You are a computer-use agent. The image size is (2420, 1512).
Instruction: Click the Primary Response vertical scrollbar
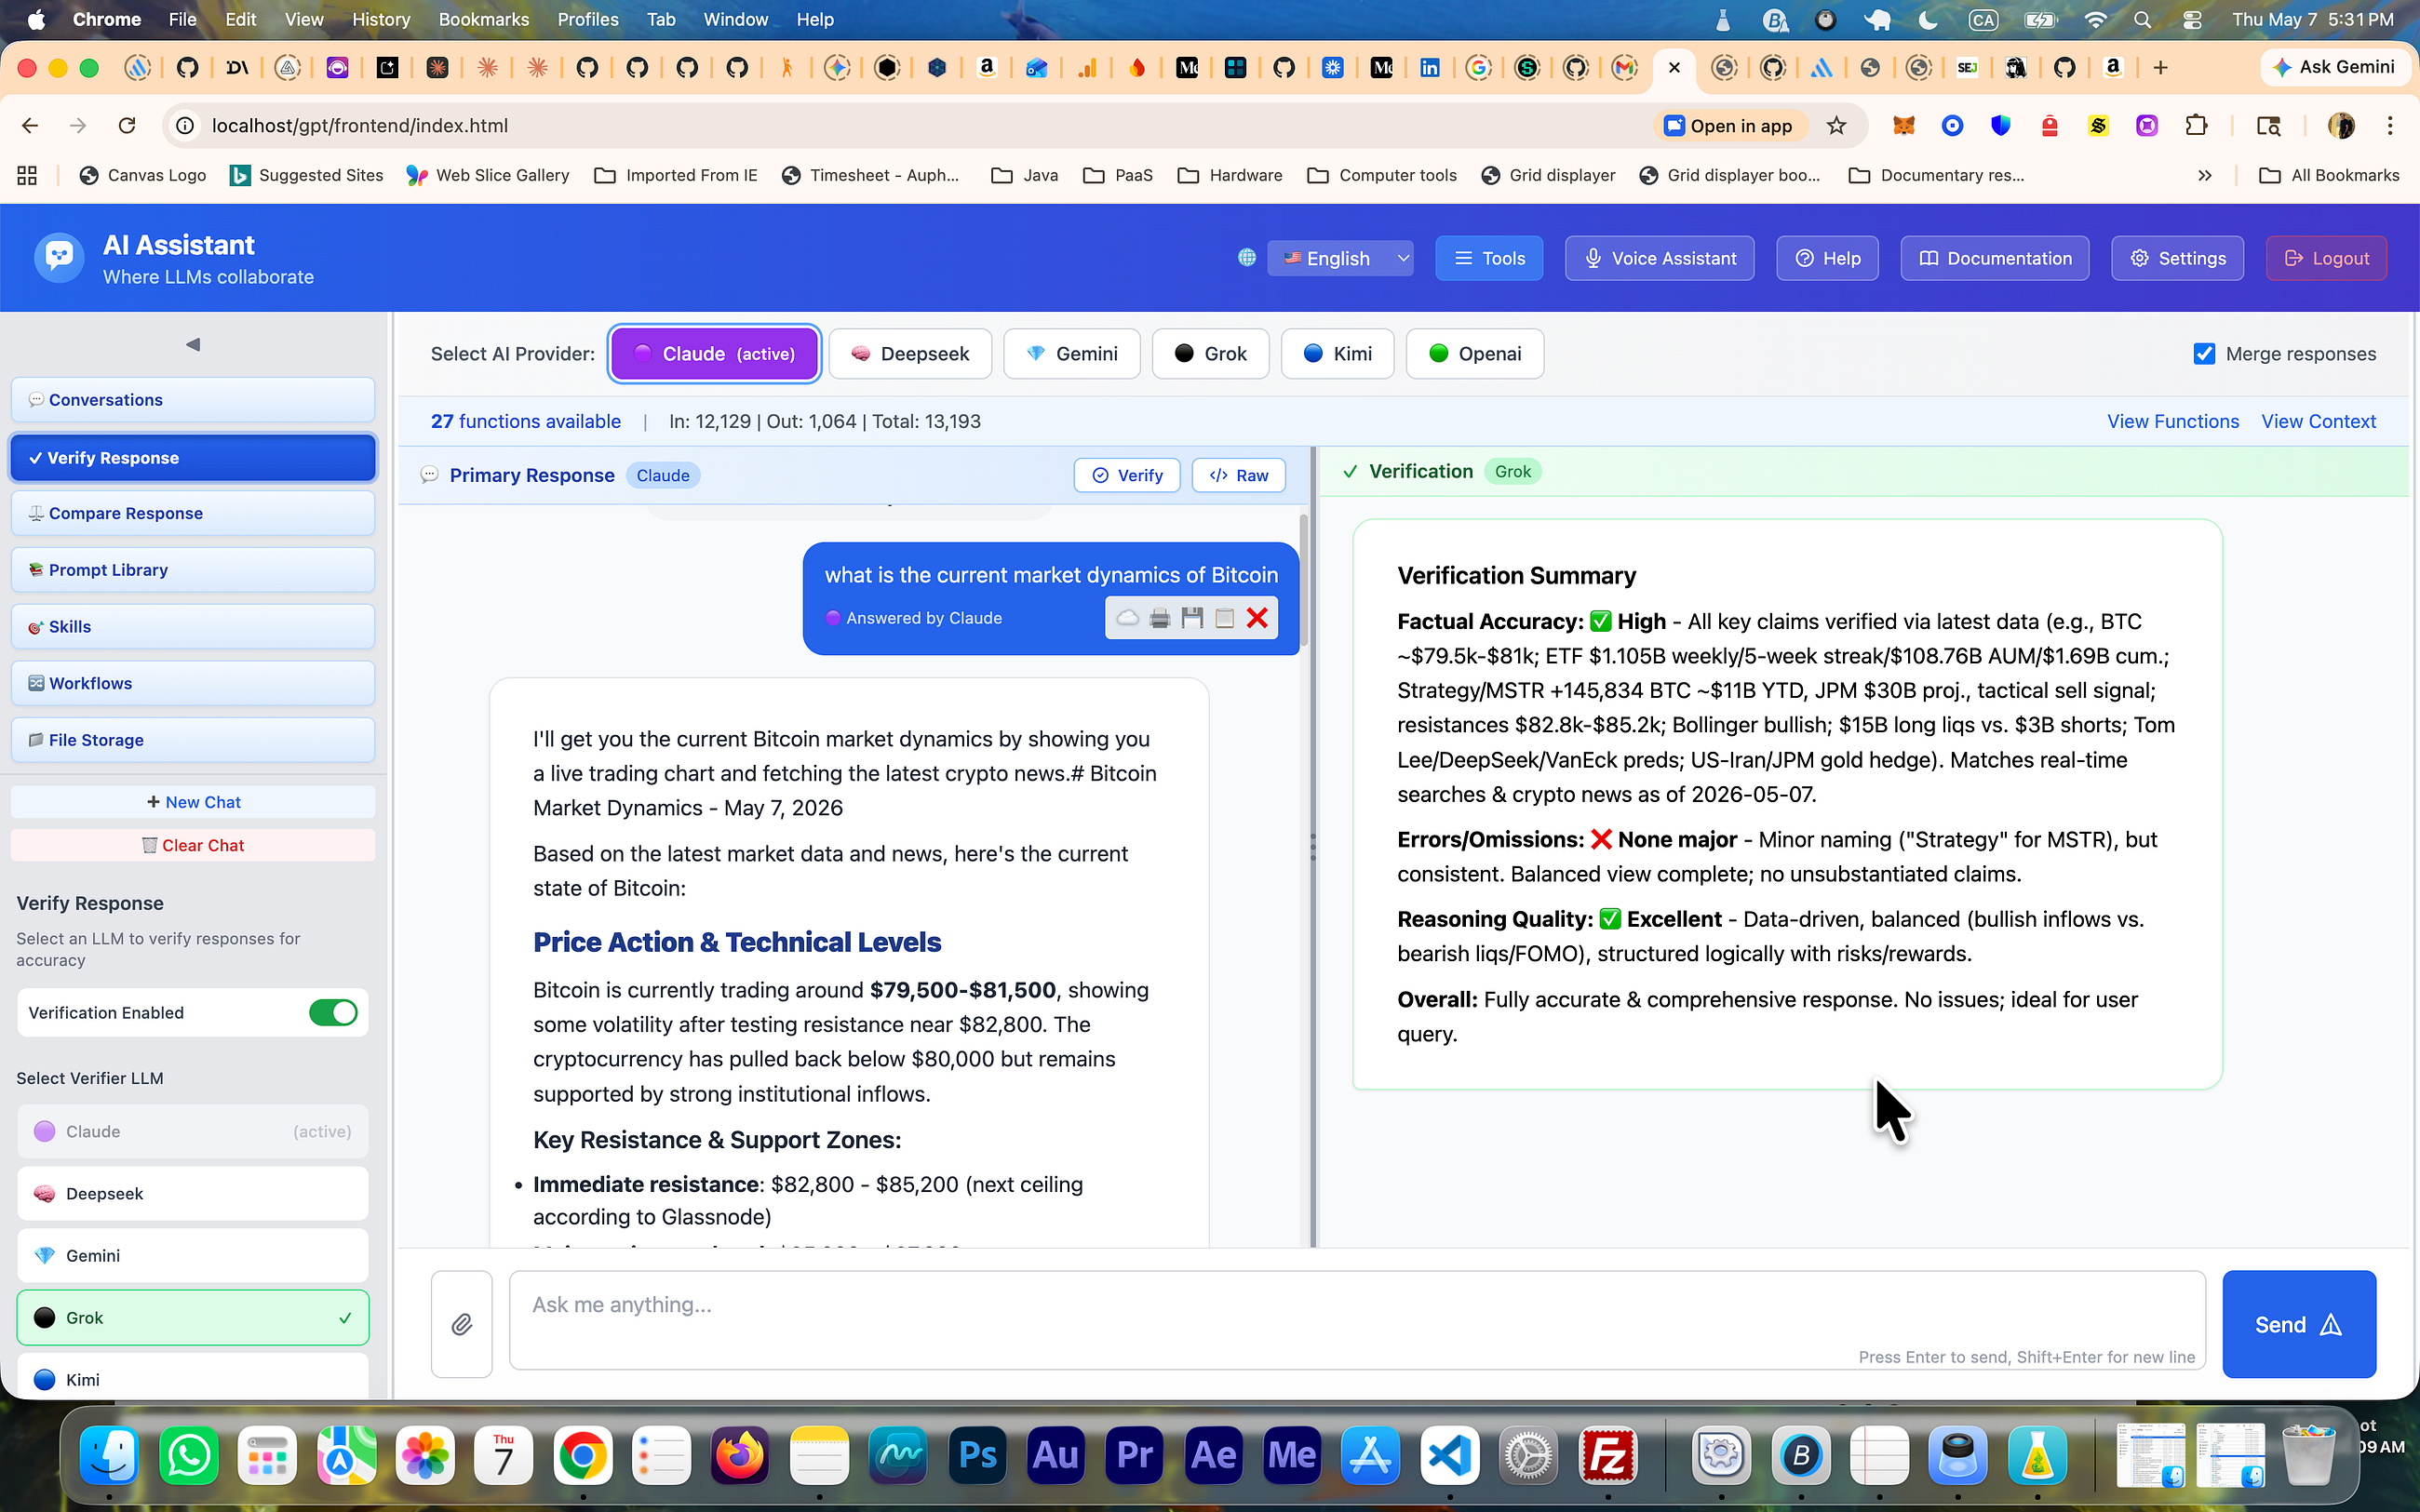1303,580
